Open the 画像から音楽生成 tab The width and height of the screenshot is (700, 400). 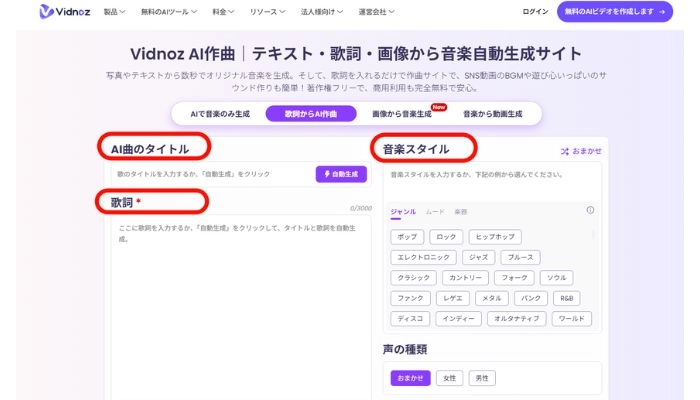pos(402,114)
